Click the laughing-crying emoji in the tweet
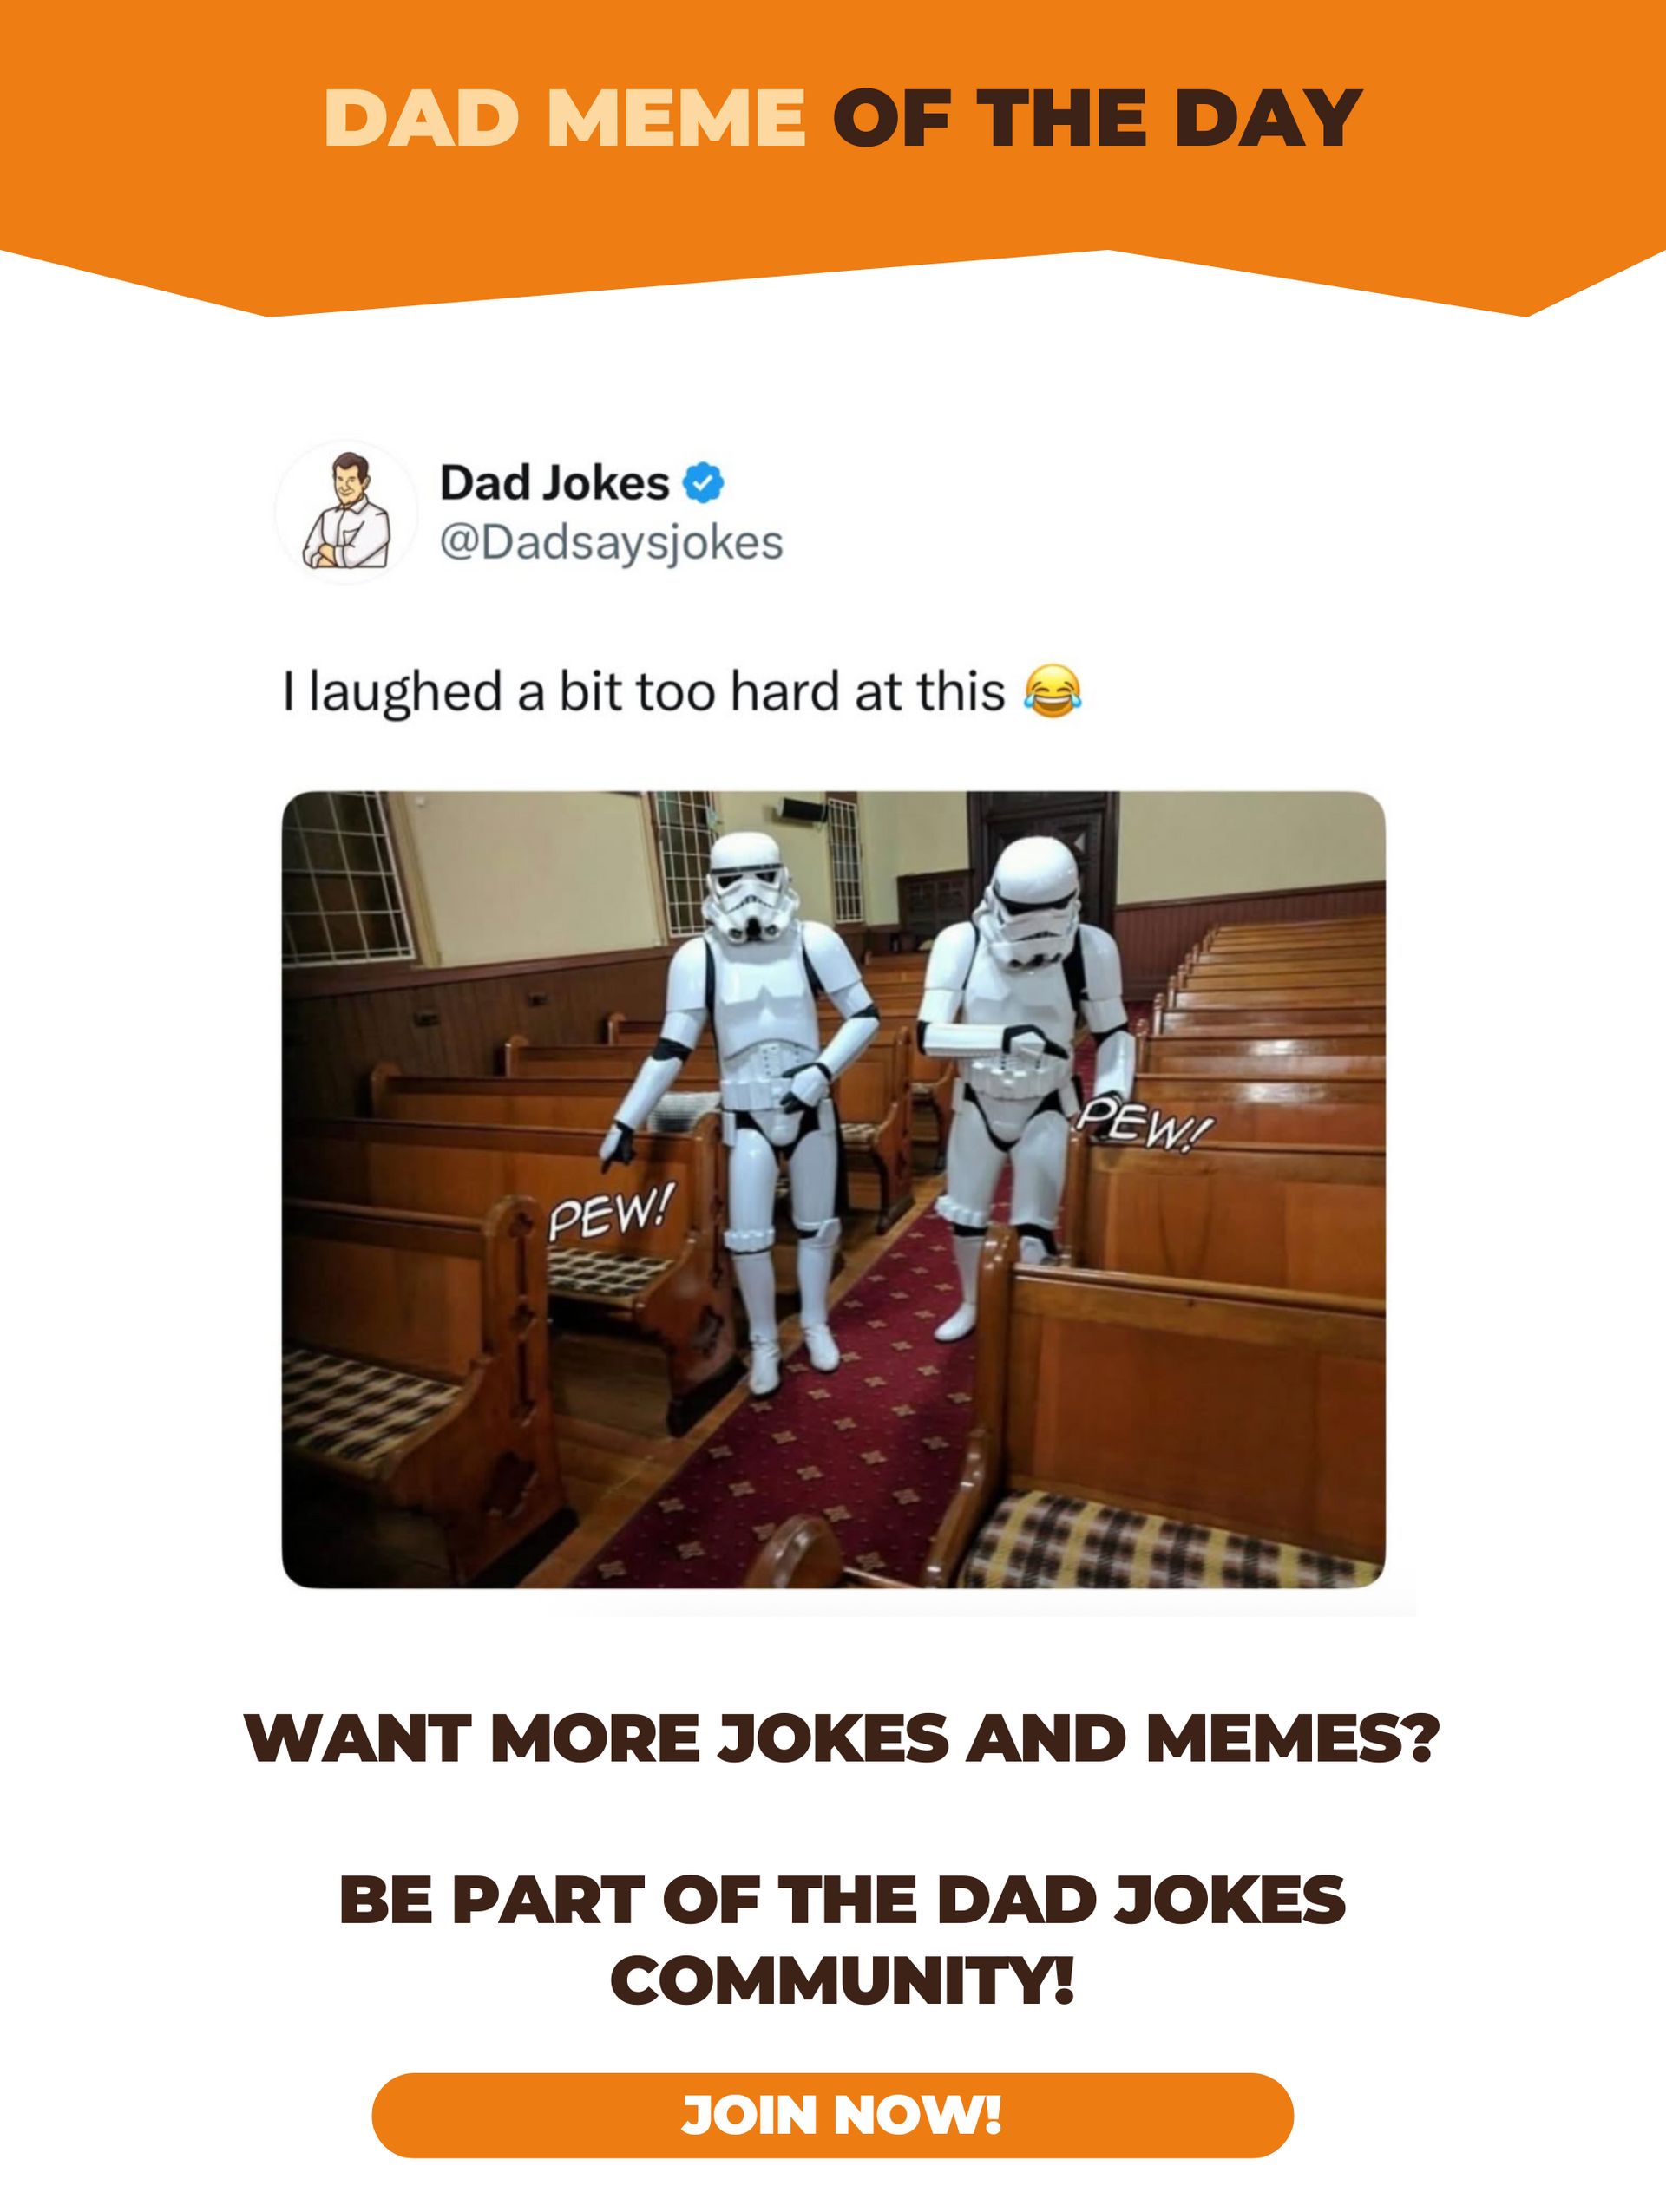The height and width of the screenshot is (2212, 1666). pos(1052,690)
